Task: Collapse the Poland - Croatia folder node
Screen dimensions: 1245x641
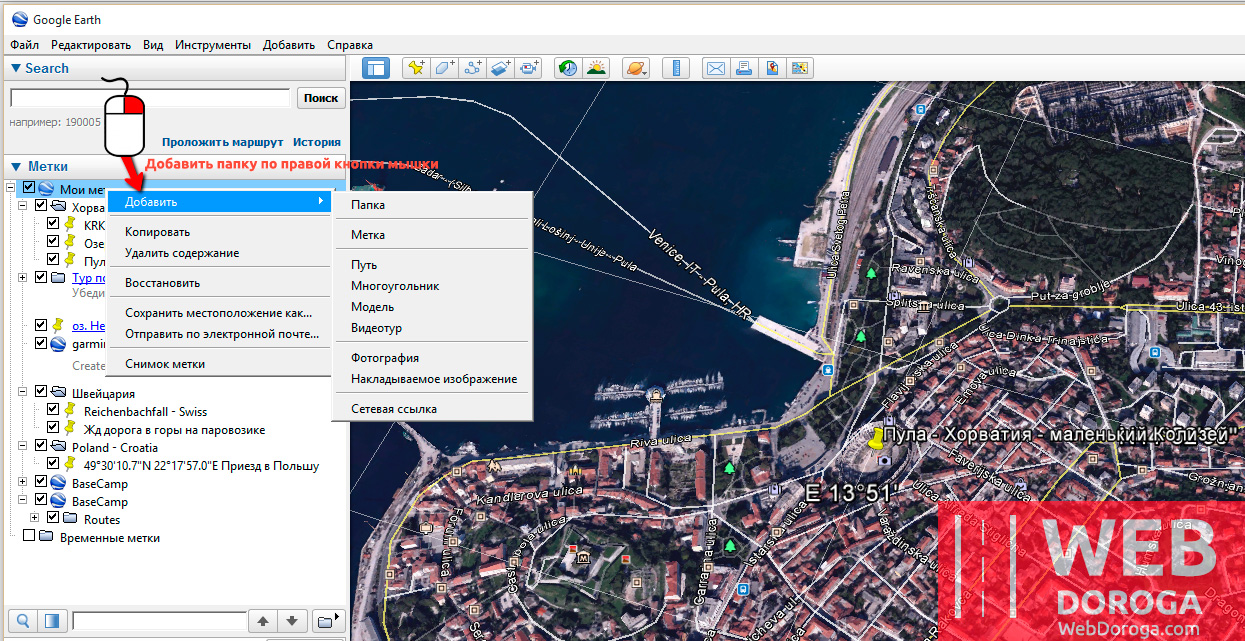Action: tap(23, 447)
